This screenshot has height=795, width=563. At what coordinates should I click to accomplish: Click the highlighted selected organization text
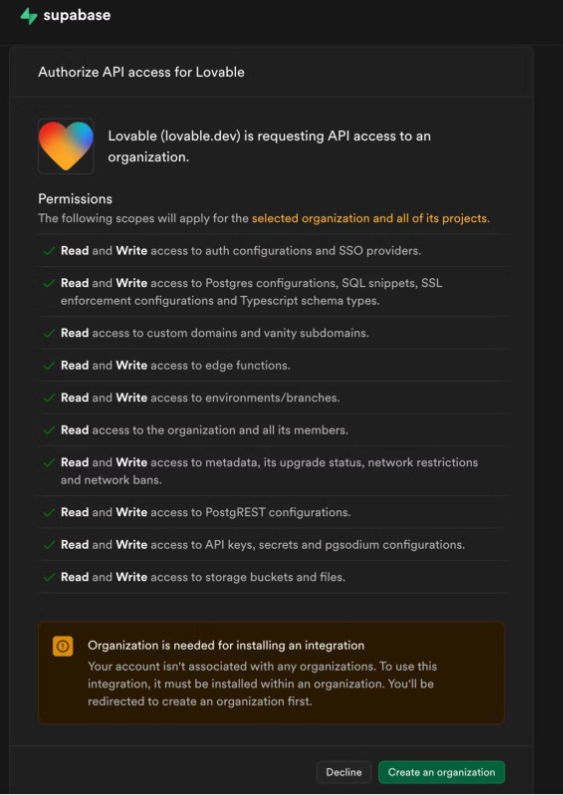pos(371,219)
